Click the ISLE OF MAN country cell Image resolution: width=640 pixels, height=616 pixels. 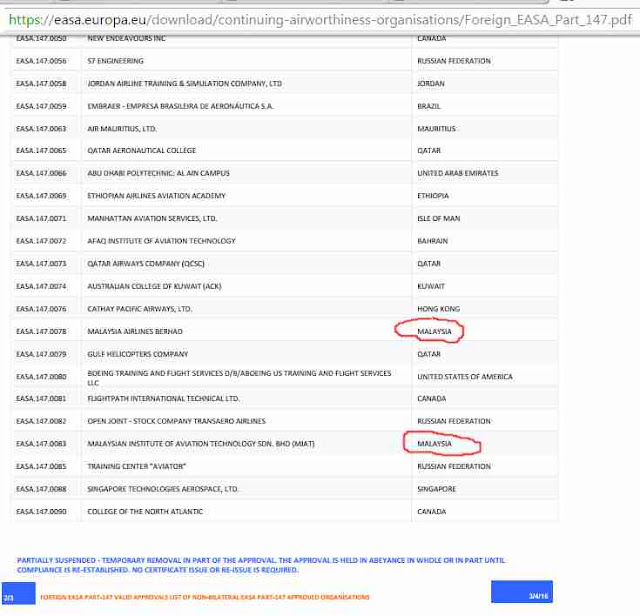click(438, 218)
